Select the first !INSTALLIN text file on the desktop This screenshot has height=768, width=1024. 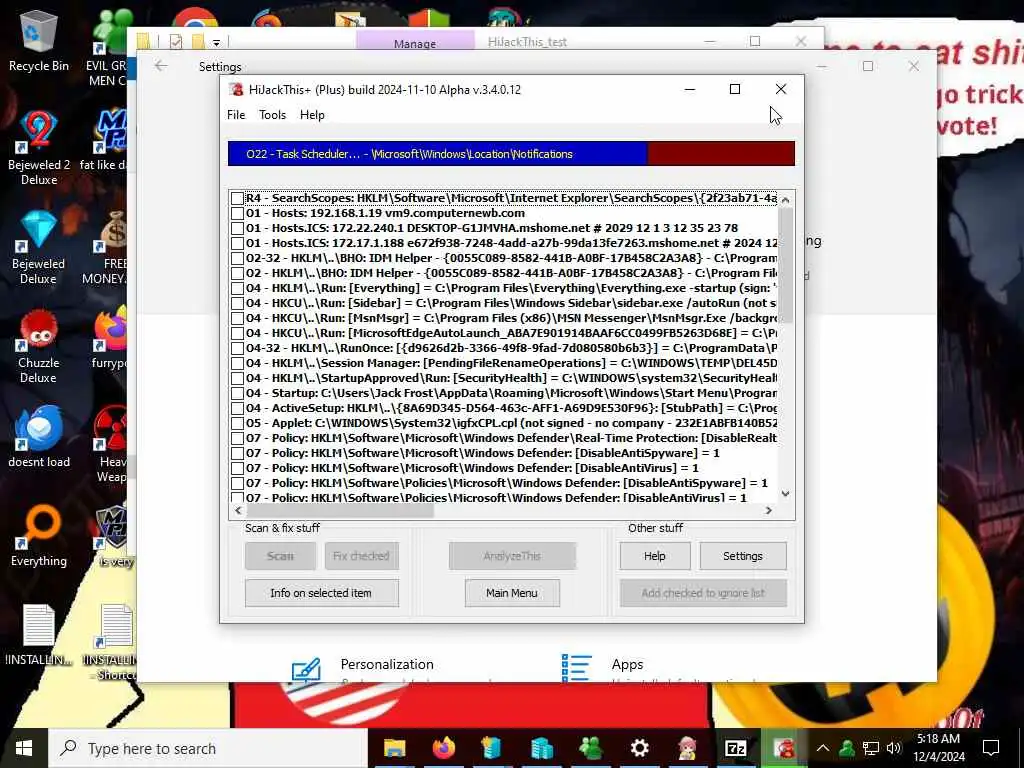pyautogui.click(x=39, y=635)
